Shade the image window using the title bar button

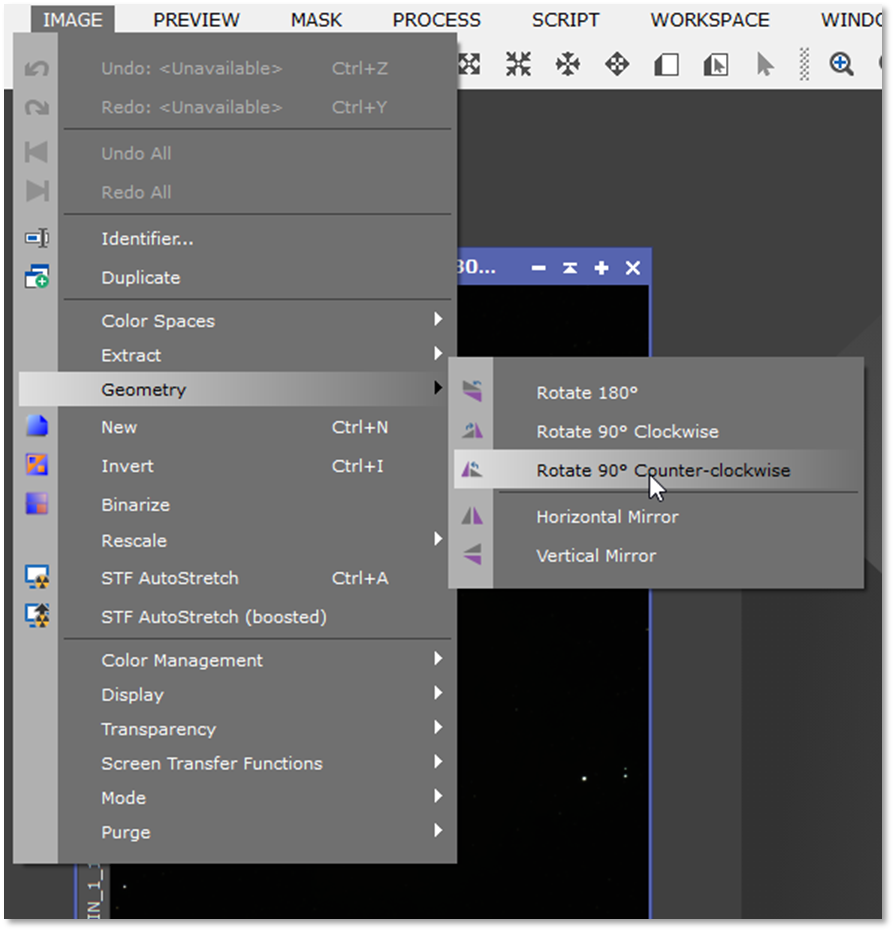569,268
